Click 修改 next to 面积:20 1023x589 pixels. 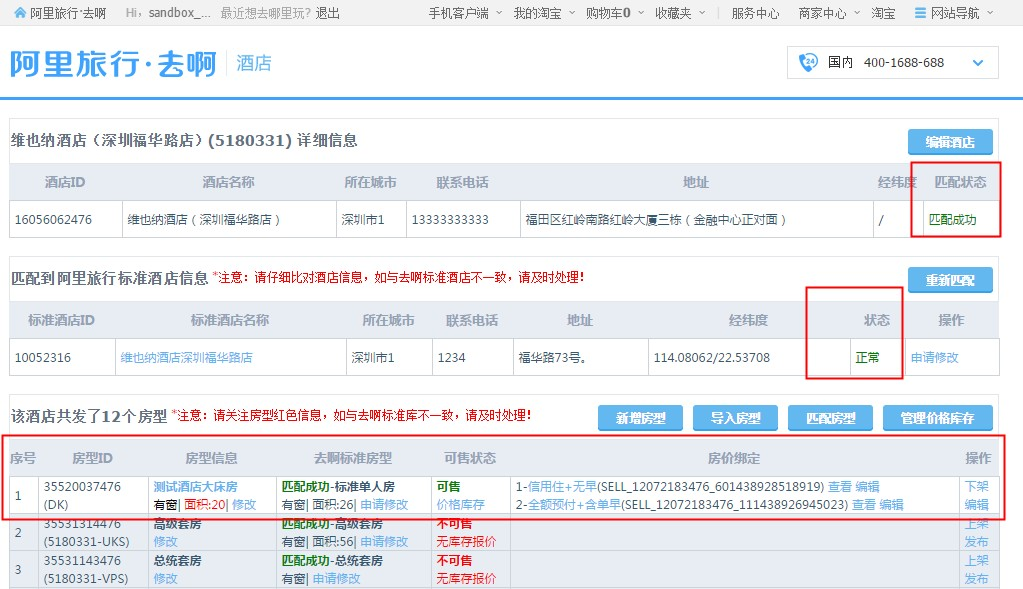[x=244, y=505]
